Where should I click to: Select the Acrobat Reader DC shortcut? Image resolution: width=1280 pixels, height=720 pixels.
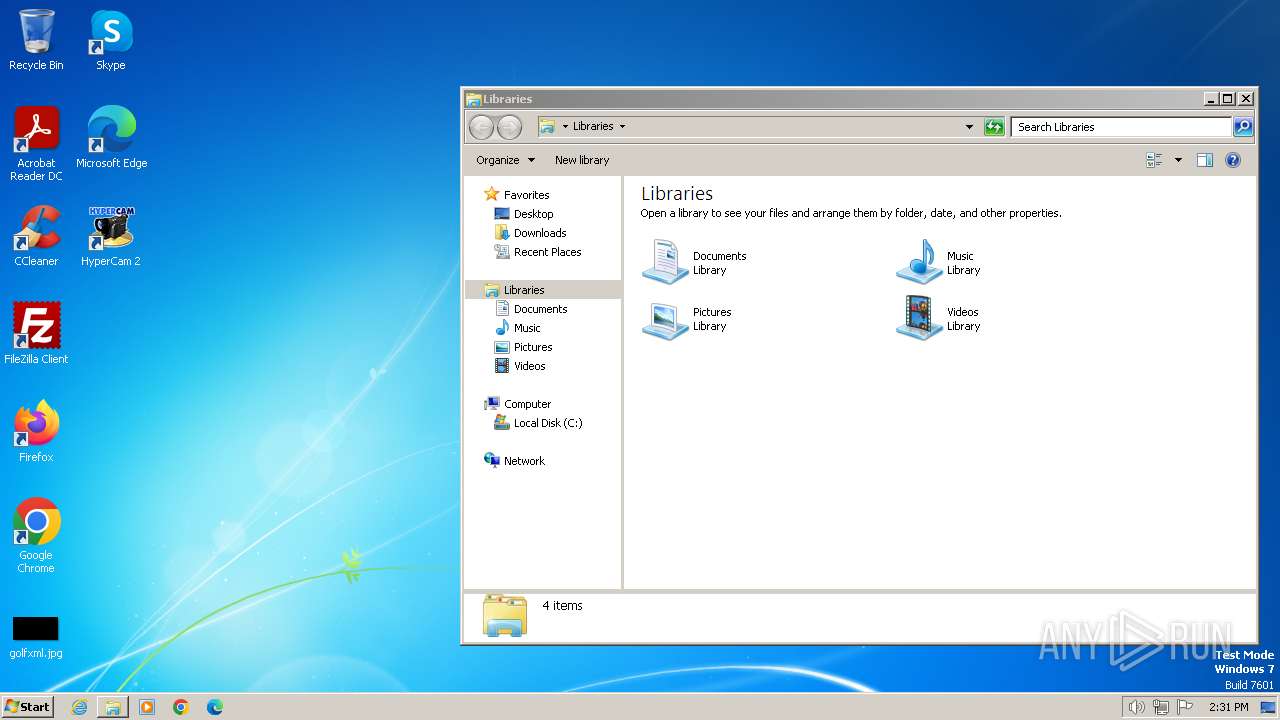pos(36,144)
